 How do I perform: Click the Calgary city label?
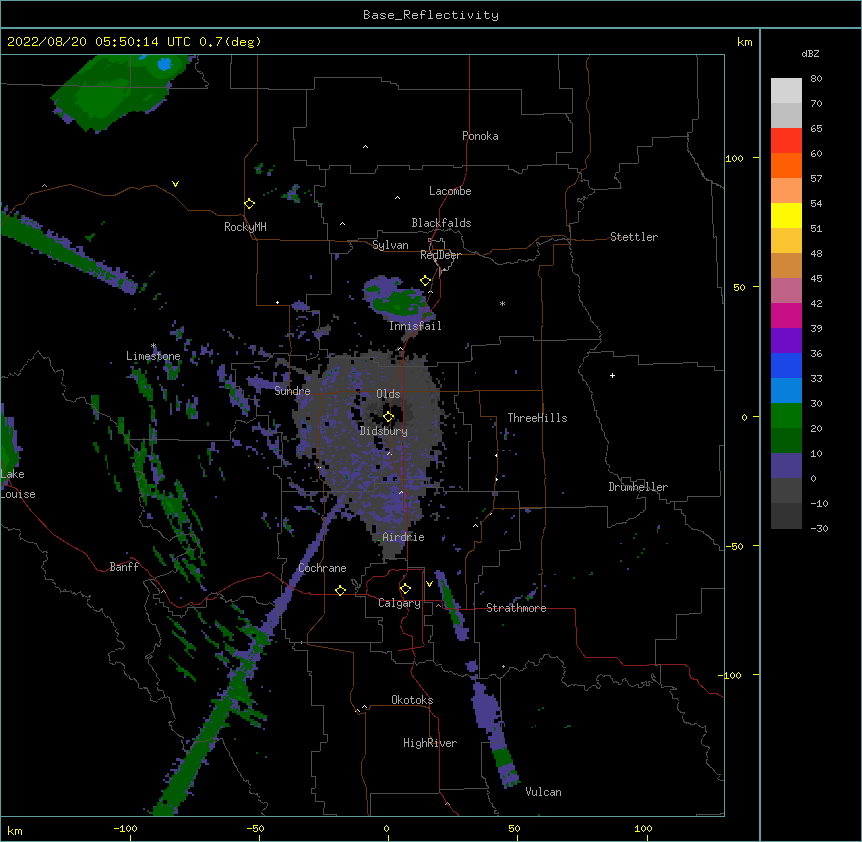400,603
